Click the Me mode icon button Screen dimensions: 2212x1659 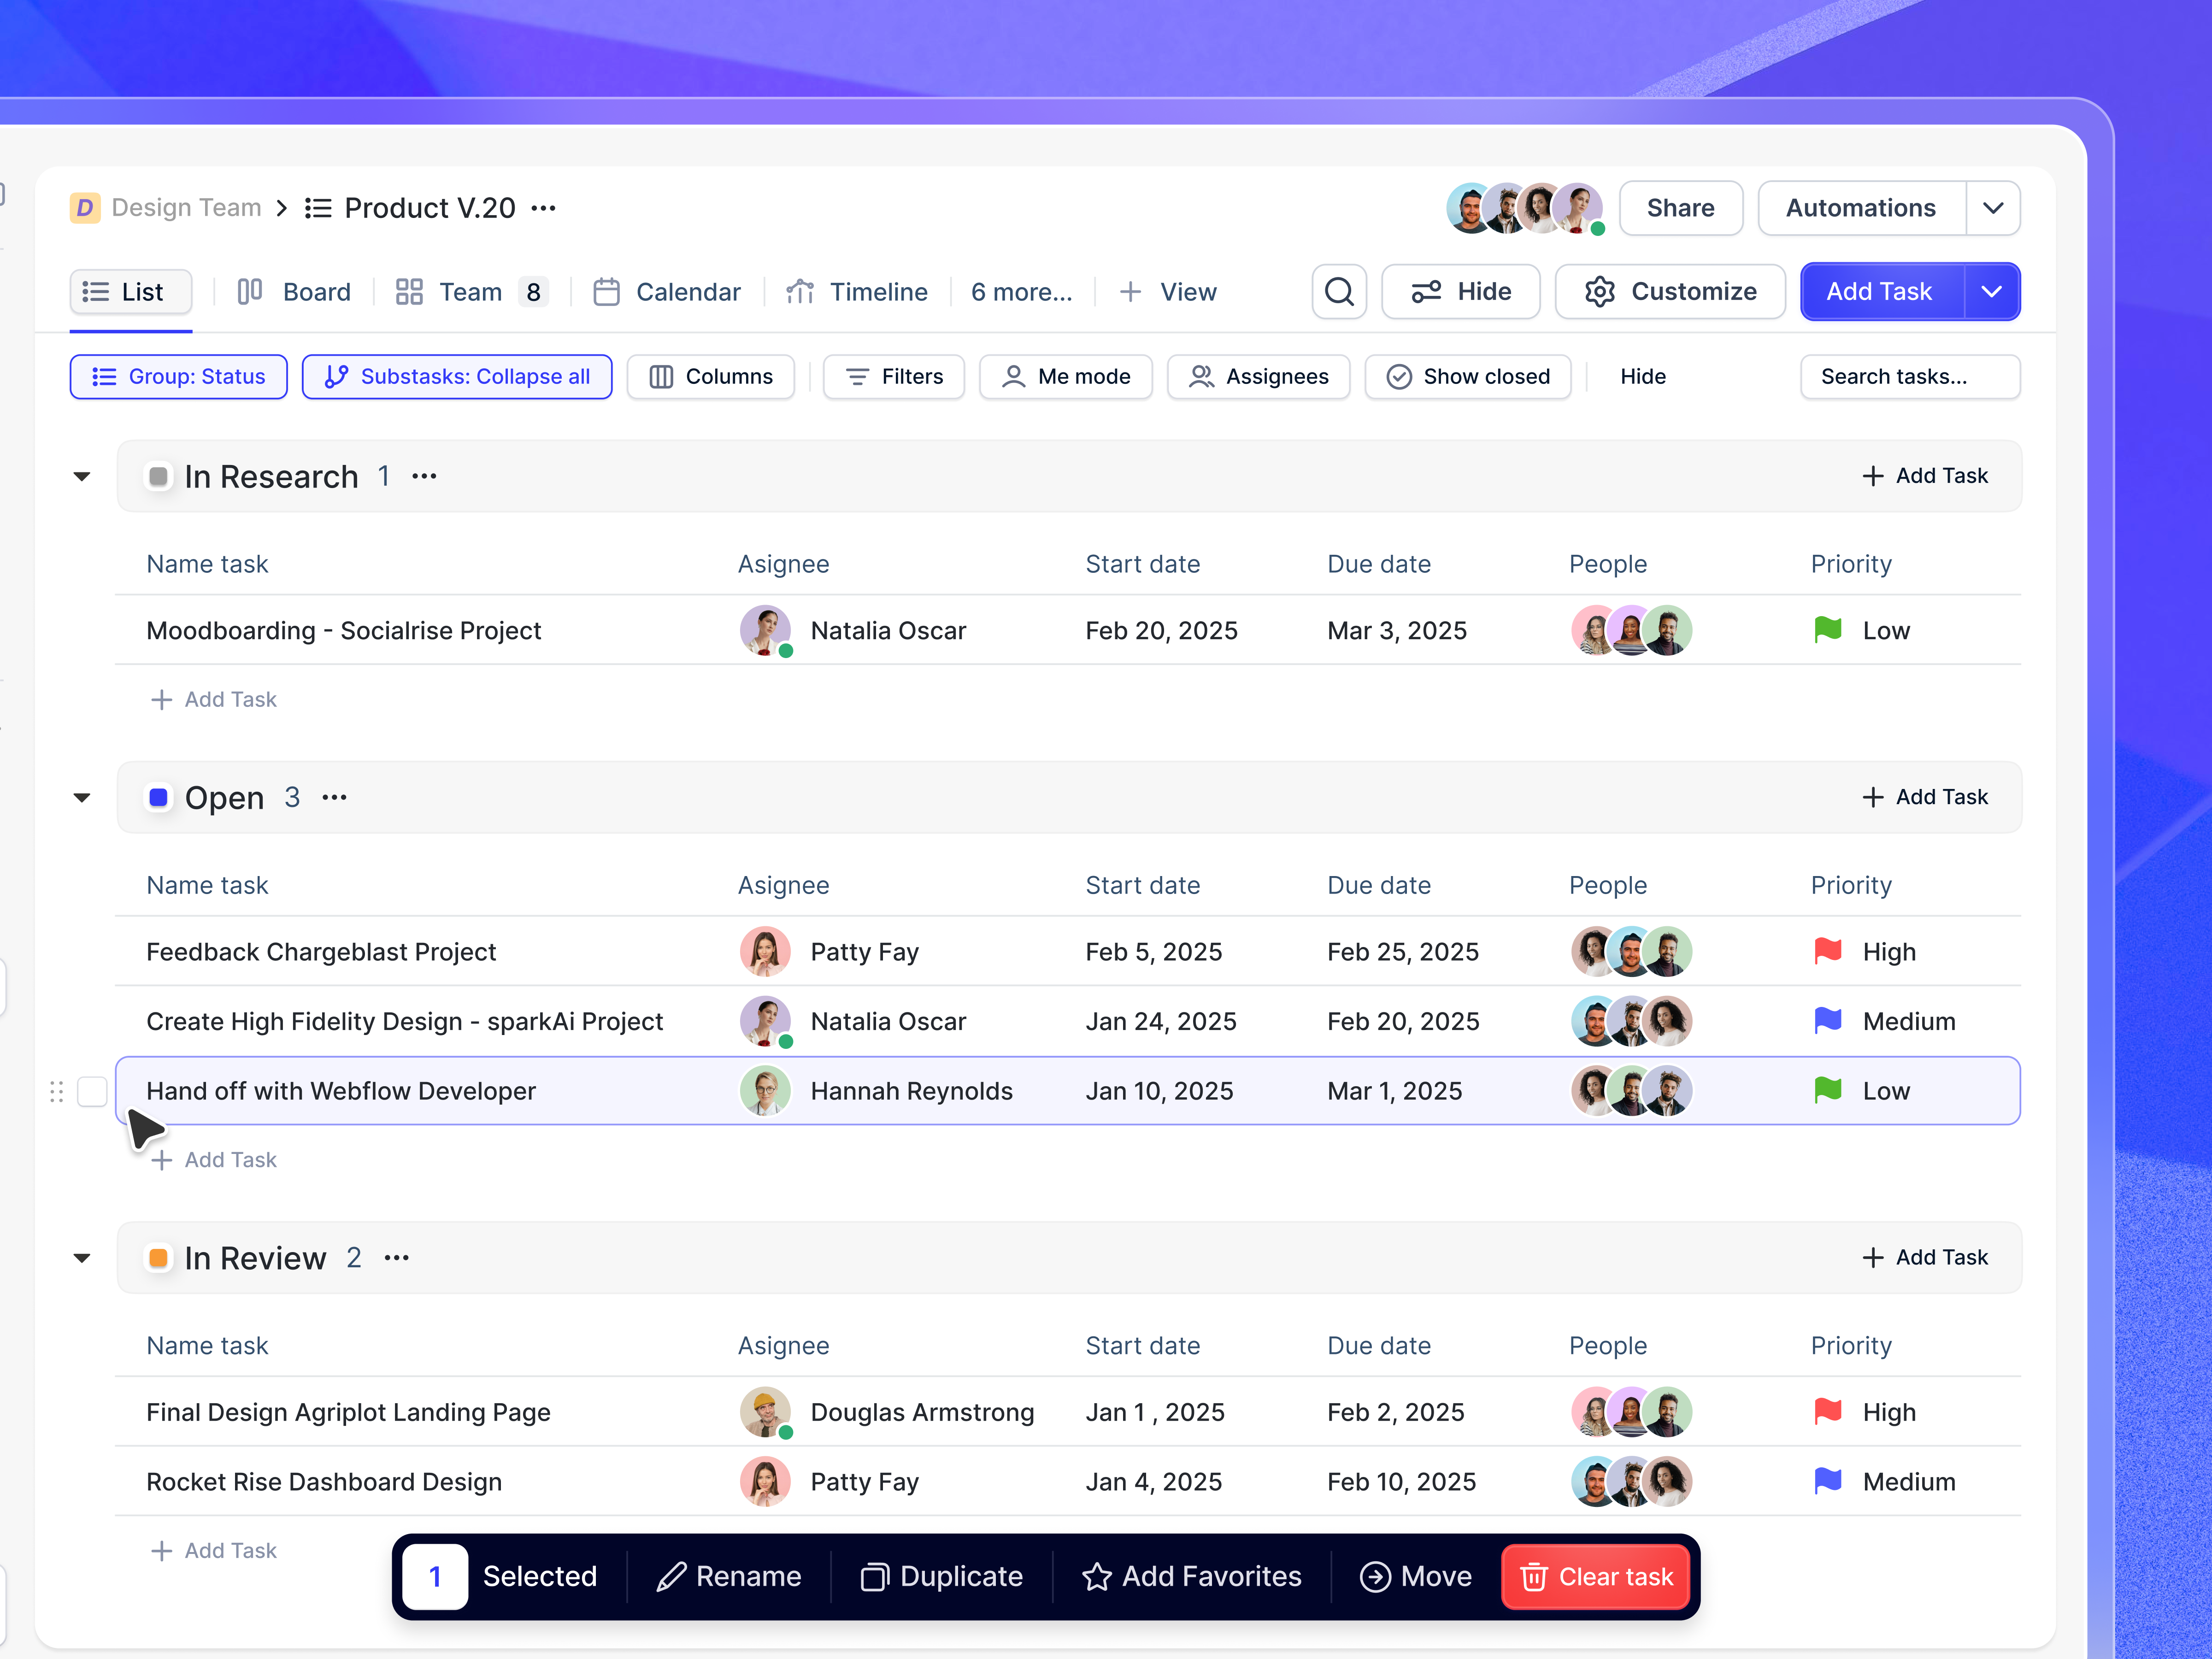pos(1014,377)
